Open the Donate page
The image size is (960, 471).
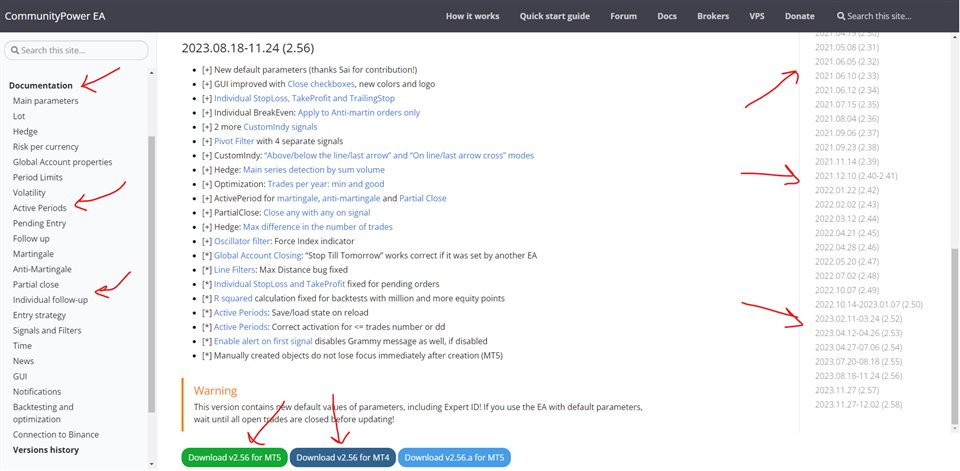click(x=800, y=17)
